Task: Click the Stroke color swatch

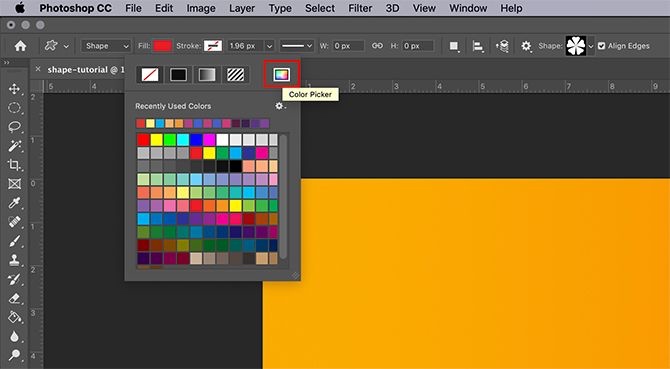Action: pos(212,46)
